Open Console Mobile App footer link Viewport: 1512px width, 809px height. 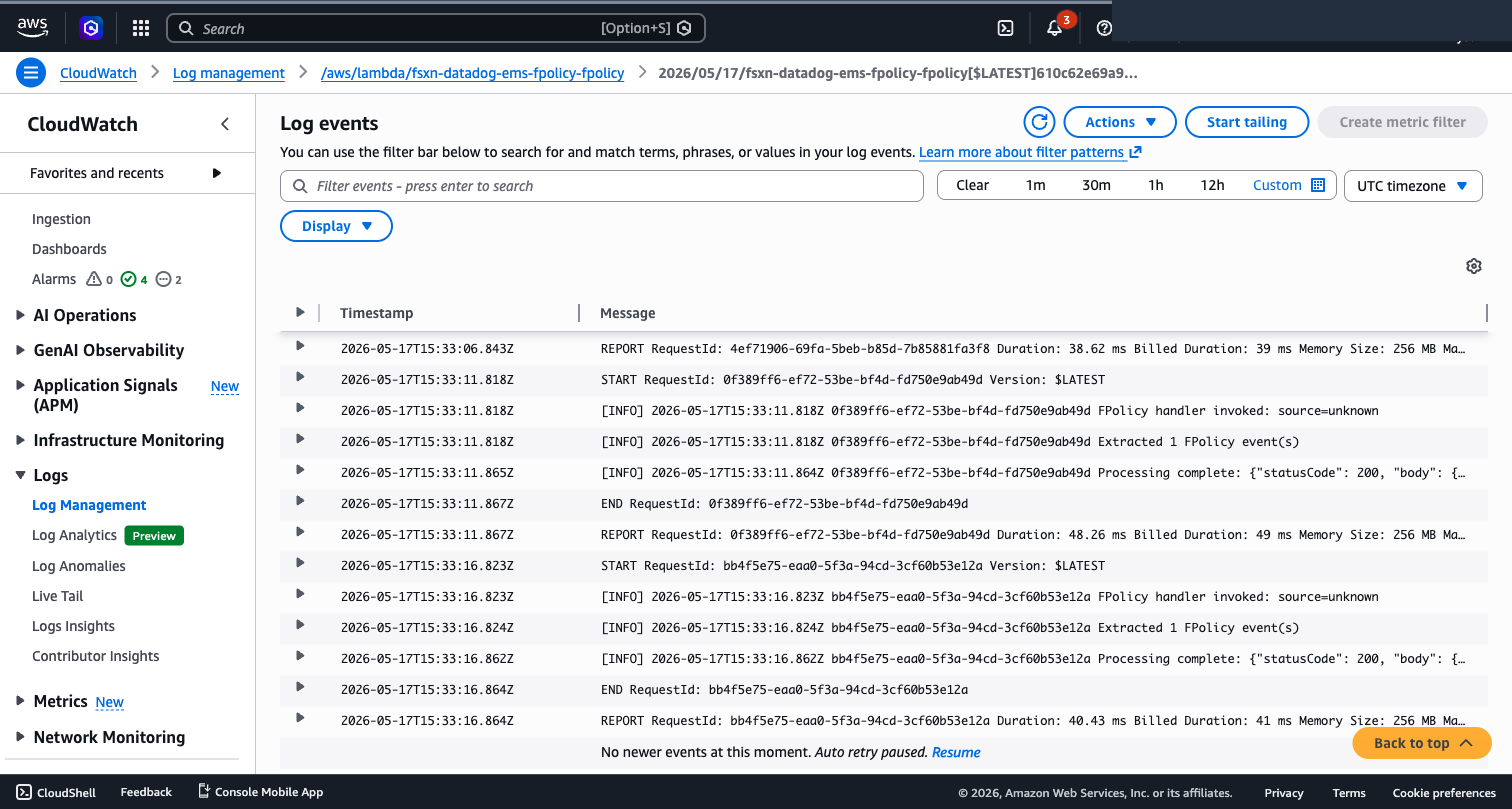point(260,792)
